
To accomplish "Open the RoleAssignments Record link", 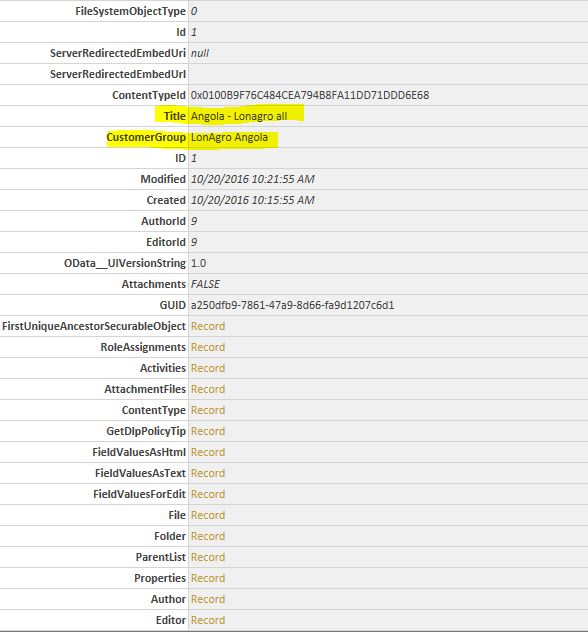I will [x=208, y=347].
